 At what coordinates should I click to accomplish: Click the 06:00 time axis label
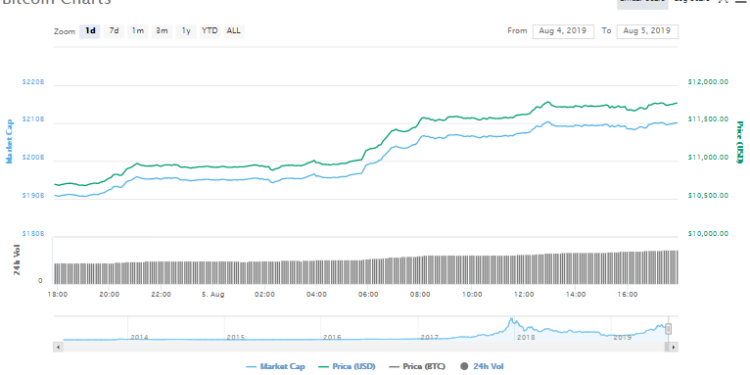(x=368, y=295)
